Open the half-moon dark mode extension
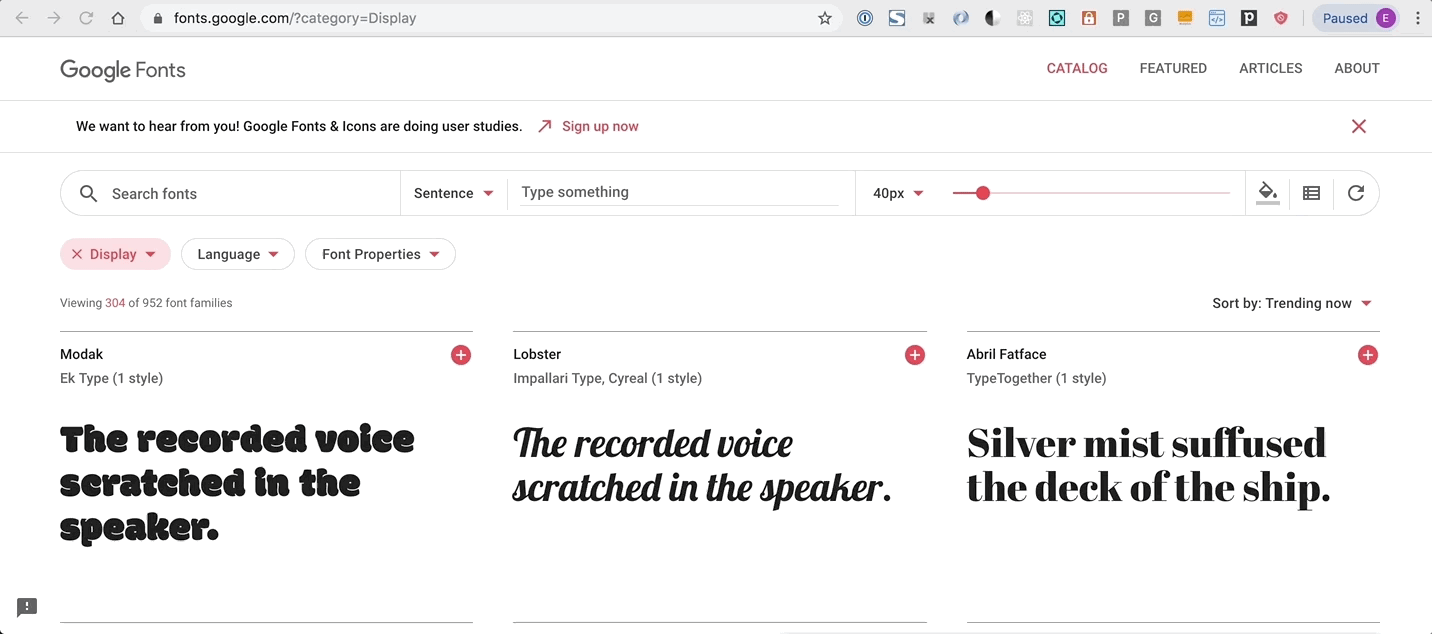Image resolution: width=1432 pixels, height=634 pixels. pyautogui.click(x=993, y=18)
